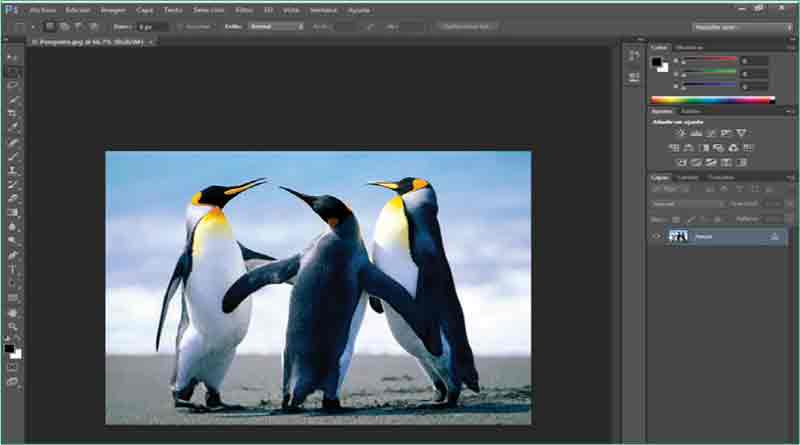This screenshot has height=445, width=800.
Task: Select the Brush tool
Action: [13, 156]
